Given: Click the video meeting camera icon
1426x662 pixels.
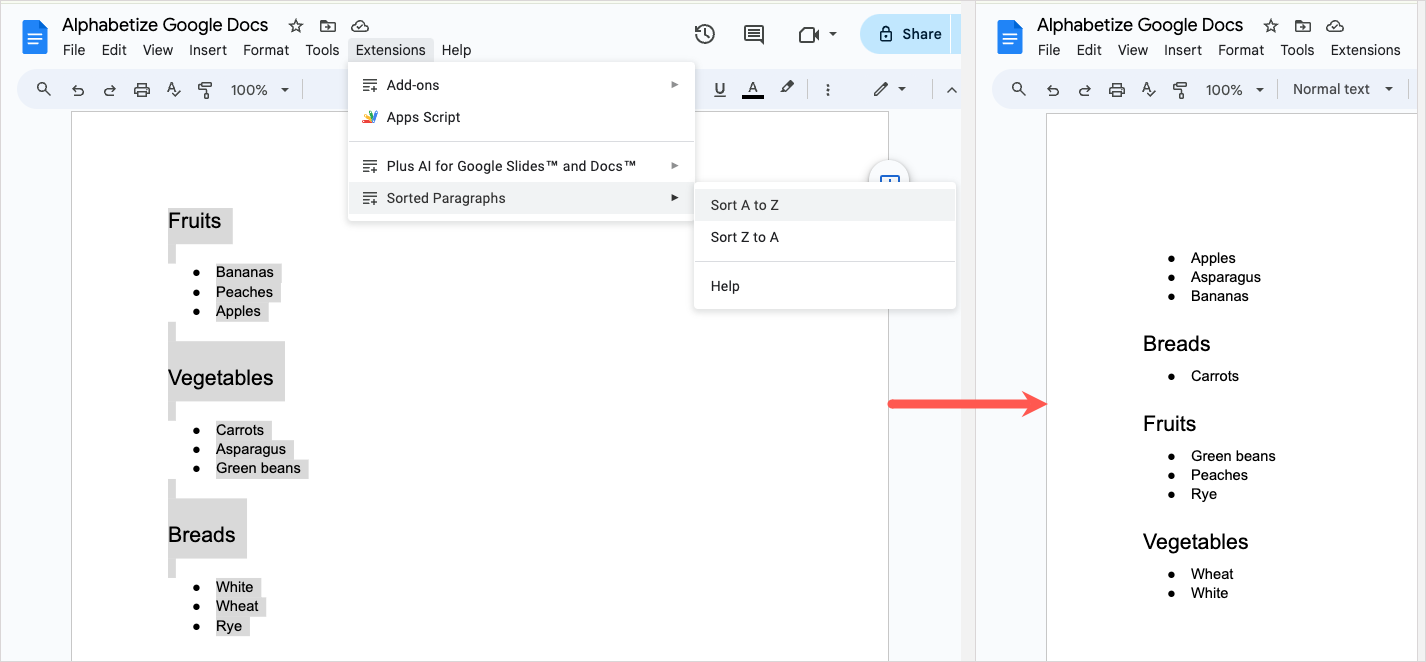Looking at the screenshot, I should pyautogui.click(x=809, y=35).
